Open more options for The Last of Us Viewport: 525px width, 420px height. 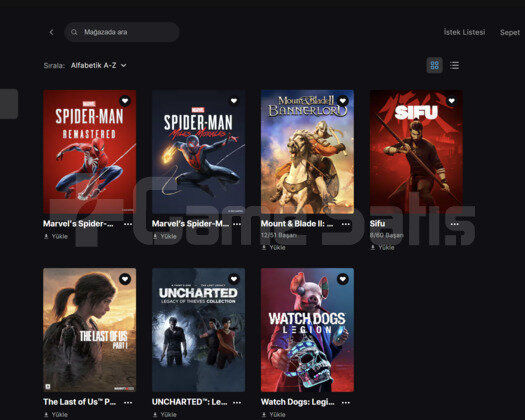coord(128,402)
